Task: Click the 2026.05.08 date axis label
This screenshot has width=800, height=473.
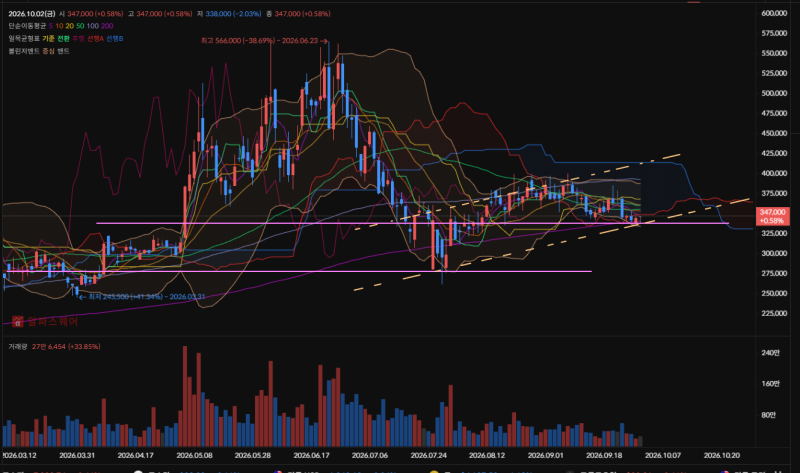Action: 194,455
